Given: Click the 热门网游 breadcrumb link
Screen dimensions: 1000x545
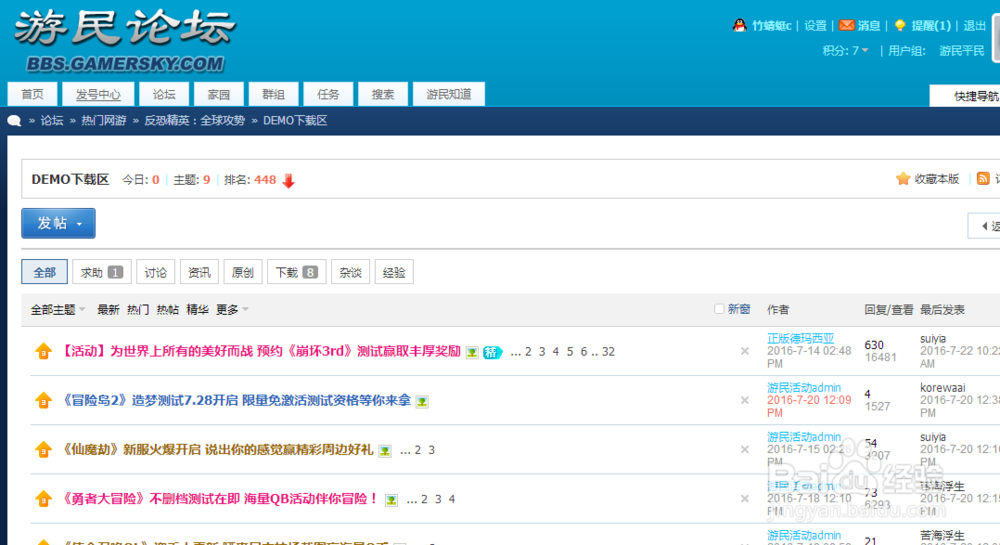Looking at the screenshot, I should click(x=104, y=120).
